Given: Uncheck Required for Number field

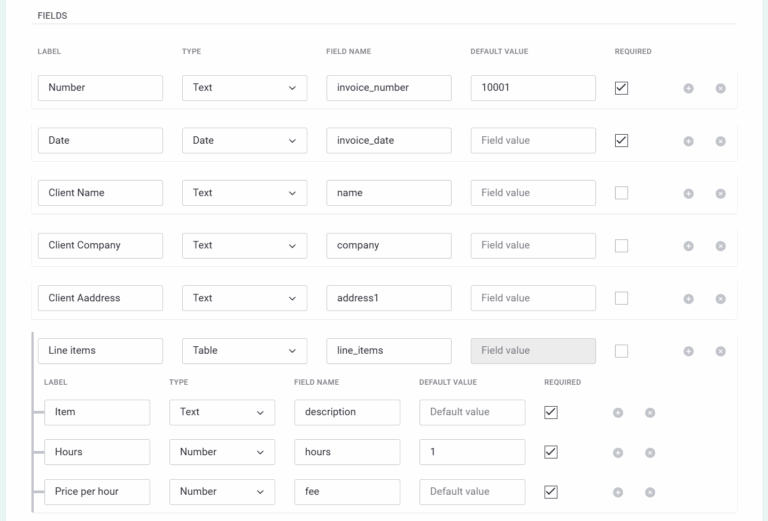Looking at the screenshot, I should tap(621, 88).
